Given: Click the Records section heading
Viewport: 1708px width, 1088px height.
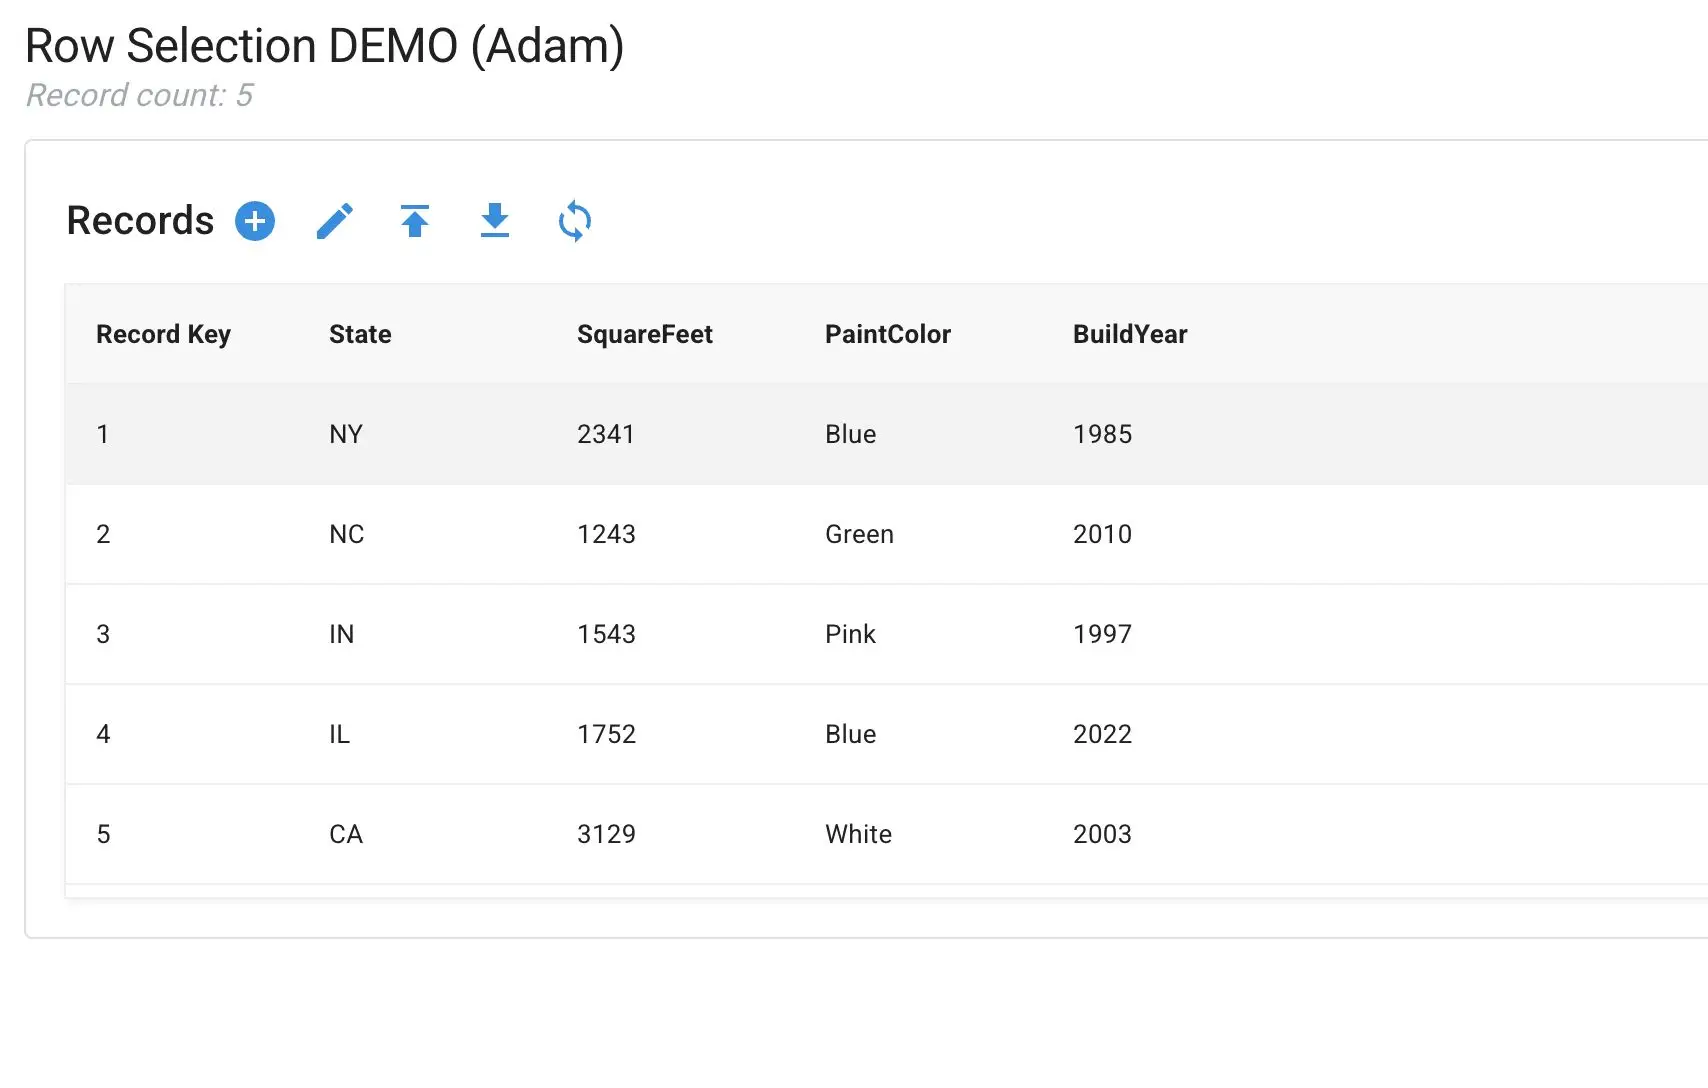Looking at the screenshot, I should point(140,221).
